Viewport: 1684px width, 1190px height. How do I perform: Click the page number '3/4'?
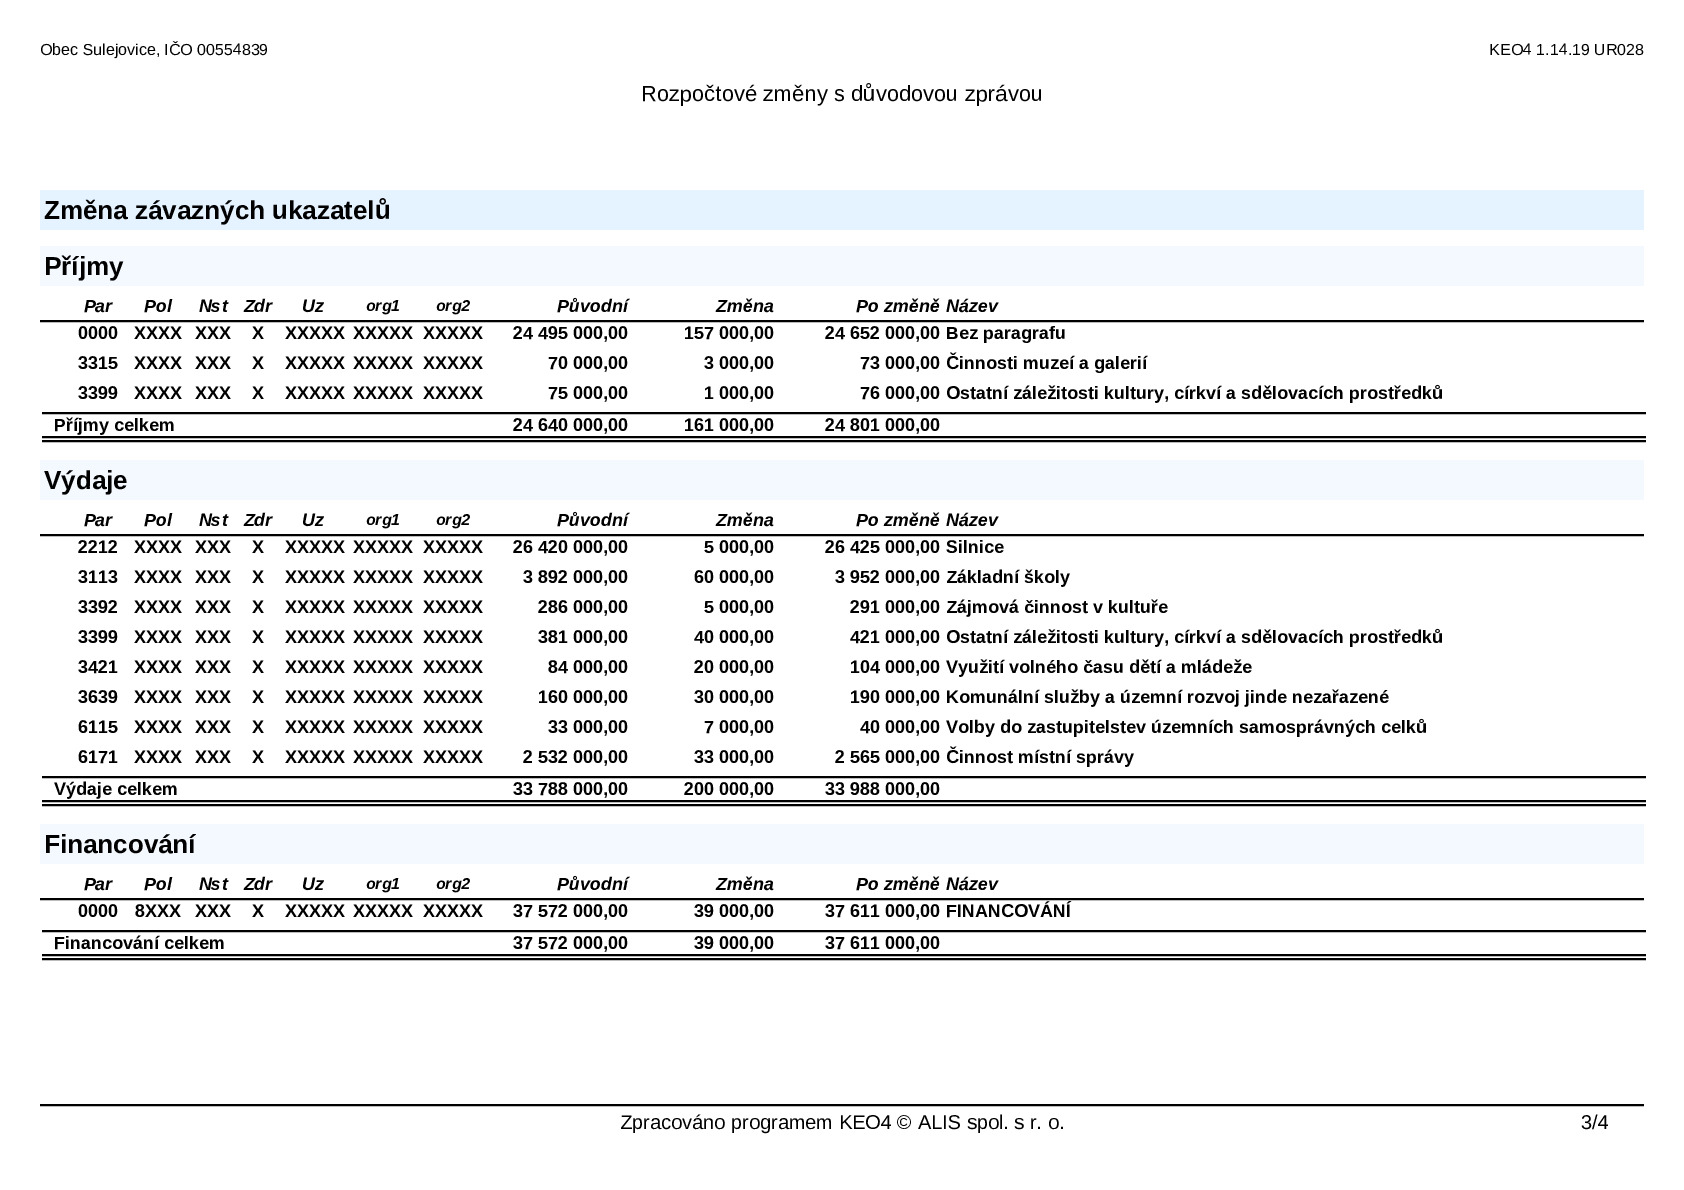click(1594, 1123)
